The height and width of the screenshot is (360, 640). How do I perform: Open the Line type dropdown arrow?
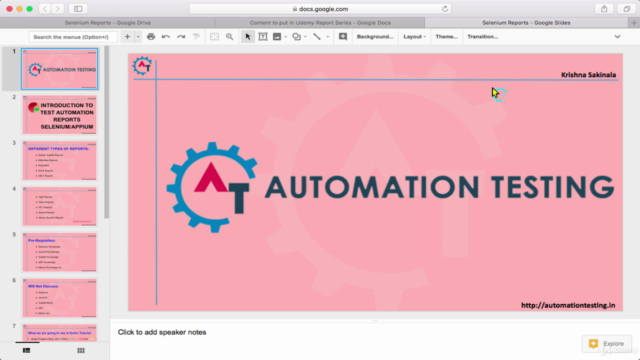click(327, 37)
